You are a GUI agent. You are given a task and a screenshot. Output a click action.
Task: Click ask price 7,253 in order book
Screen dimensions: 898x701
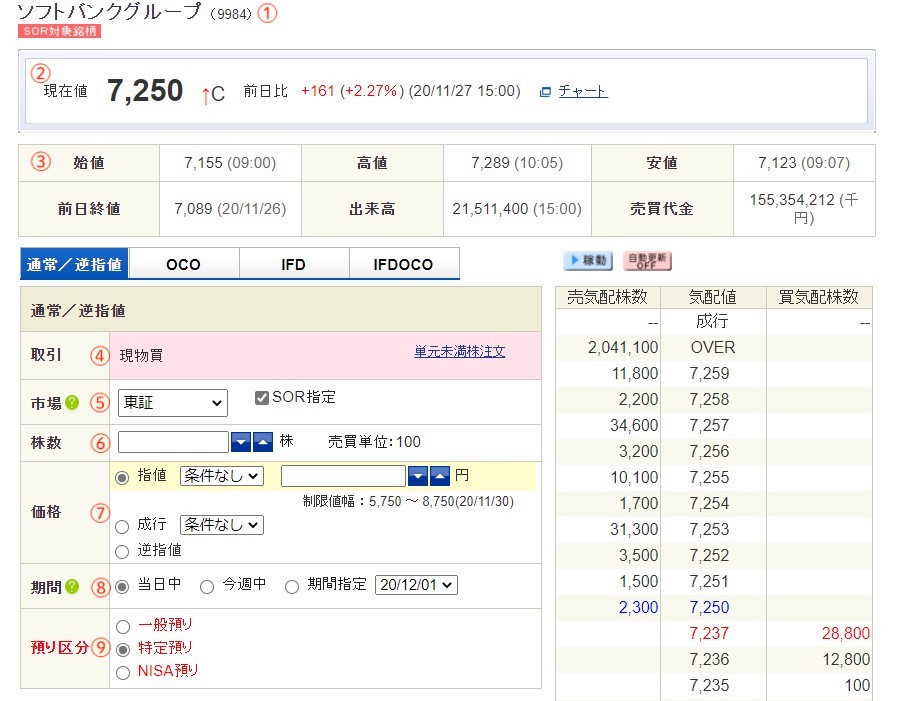(x=710, y=529)
